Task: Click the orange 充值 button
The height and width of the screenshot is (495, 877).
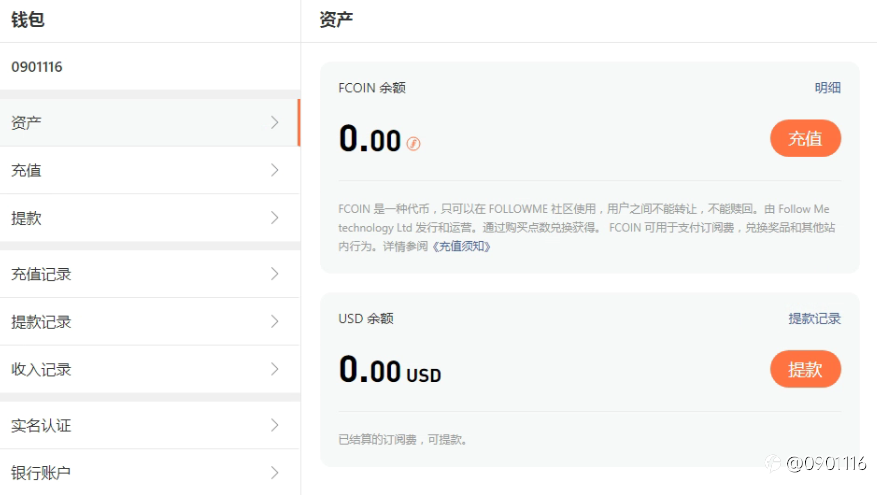Action: [x=805, y=138]
